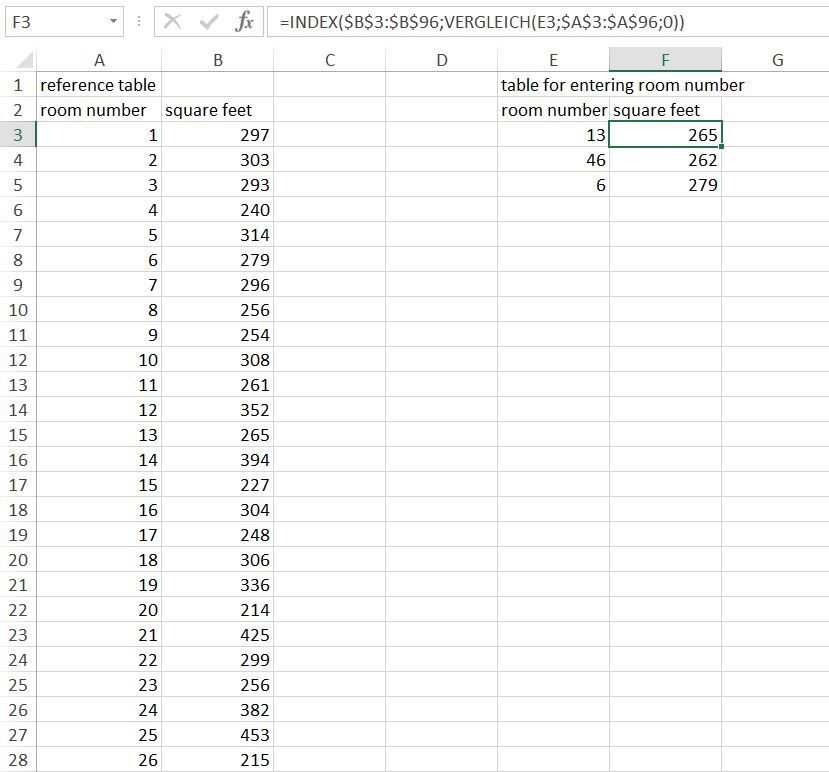Select column A header

(x=99, y=60)
